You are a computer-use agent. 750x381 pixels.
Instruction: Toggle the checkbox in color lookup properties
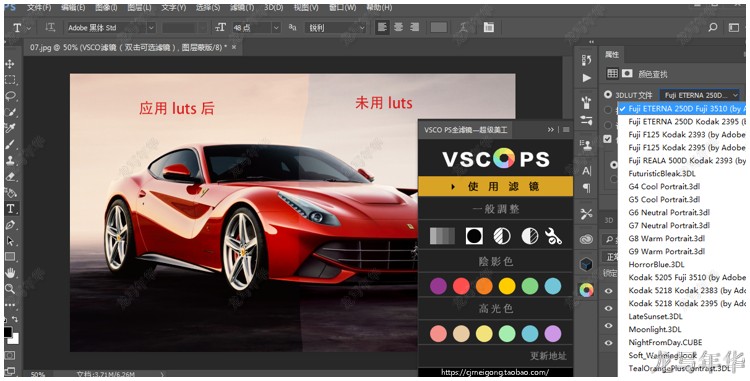pos(607,139)
